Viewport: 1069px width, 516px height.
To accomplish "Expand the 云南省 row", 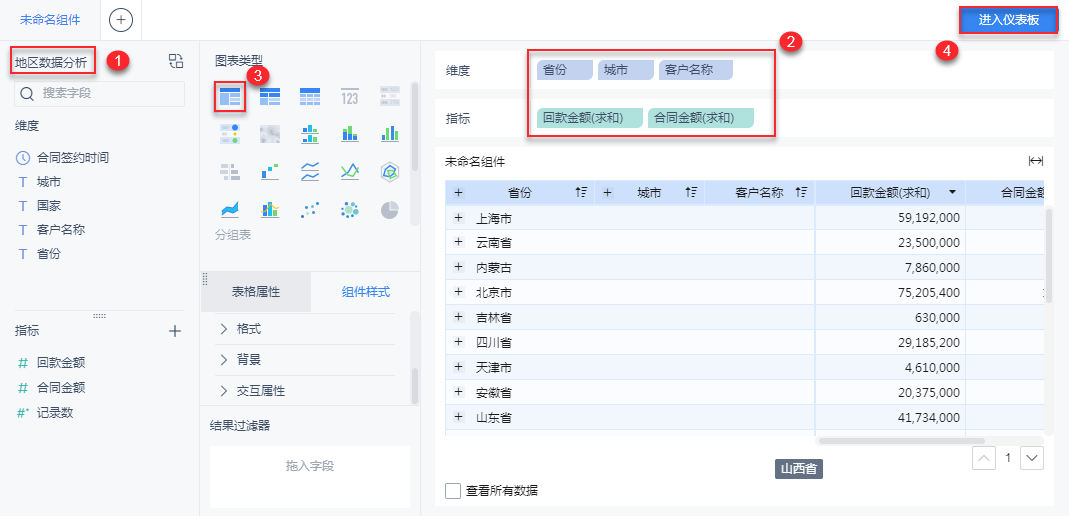I will click(x=458, y=243).
